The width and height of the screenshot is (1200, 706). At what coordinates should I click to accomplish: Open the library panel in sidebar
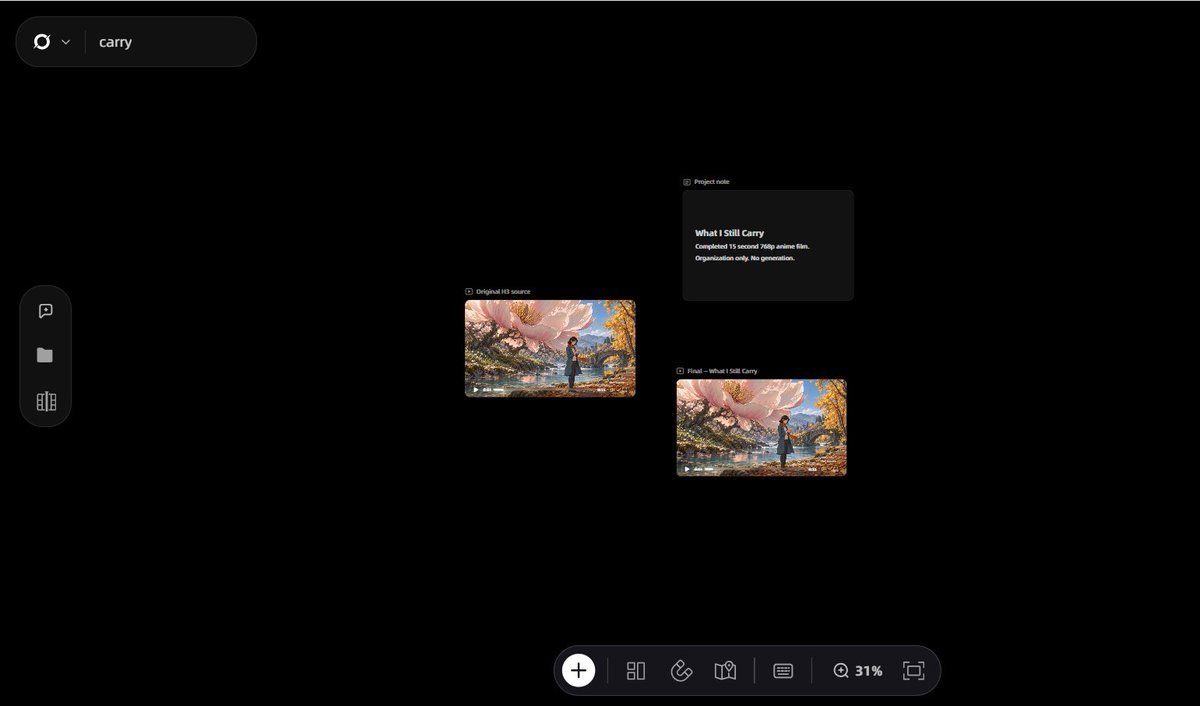click(x=46, y=401)
